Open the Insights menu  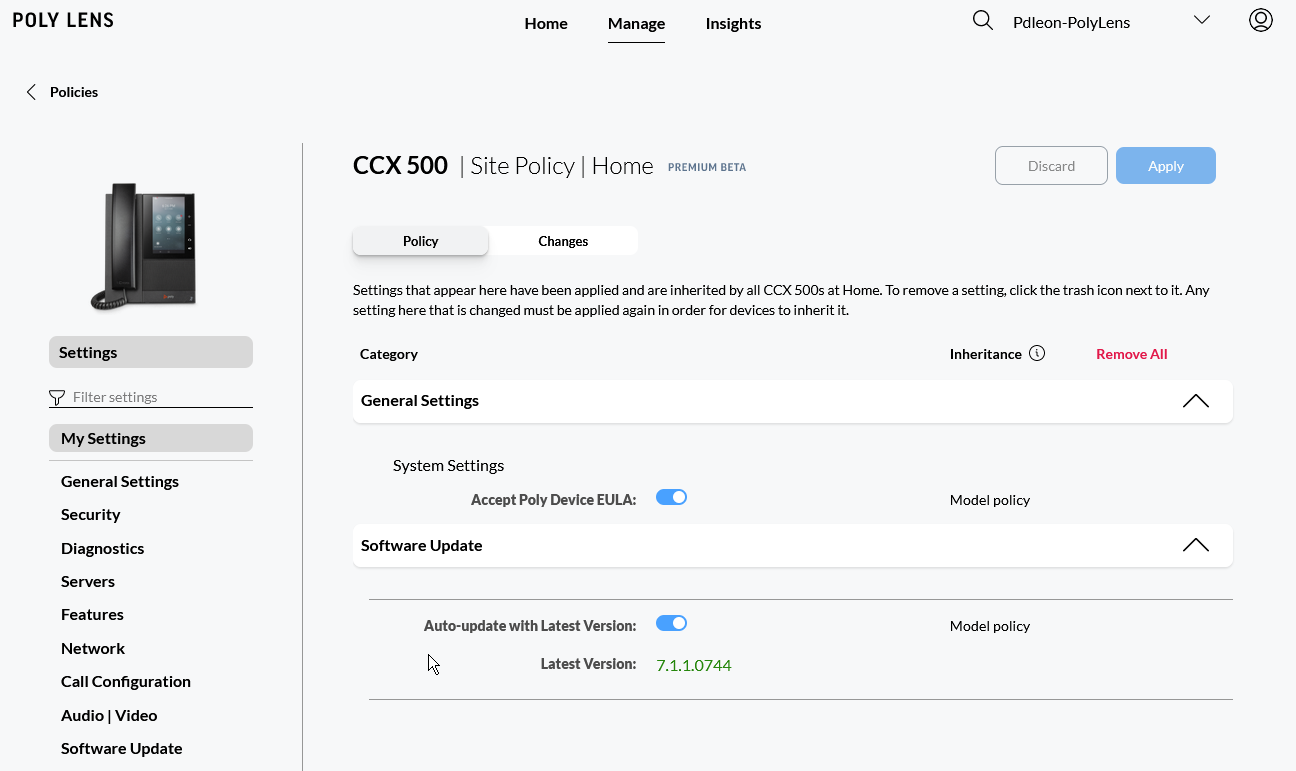coord(733,24)
